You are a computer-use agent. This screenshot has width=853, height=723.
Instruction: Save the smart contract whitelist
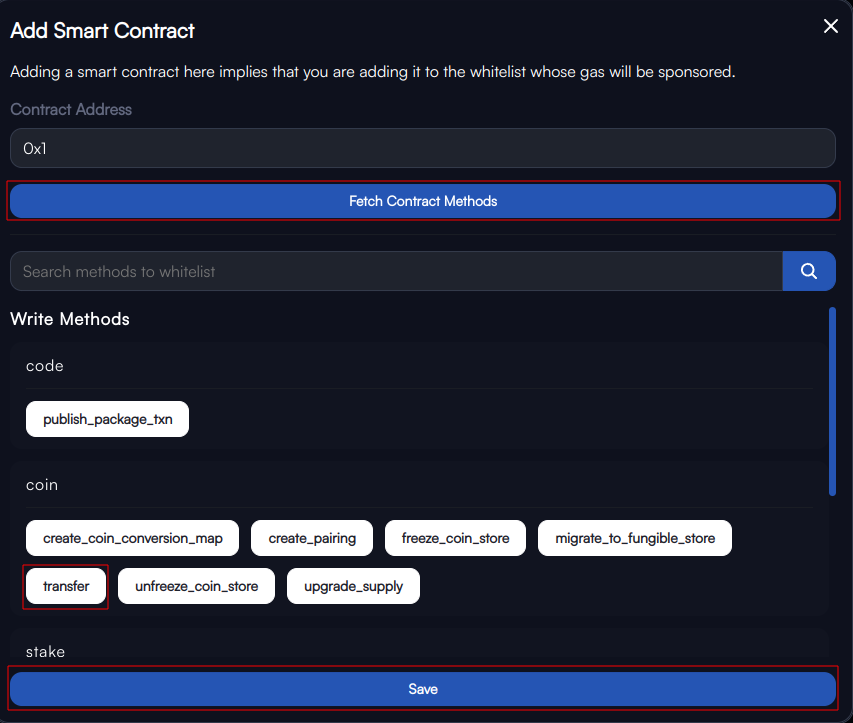423,689
